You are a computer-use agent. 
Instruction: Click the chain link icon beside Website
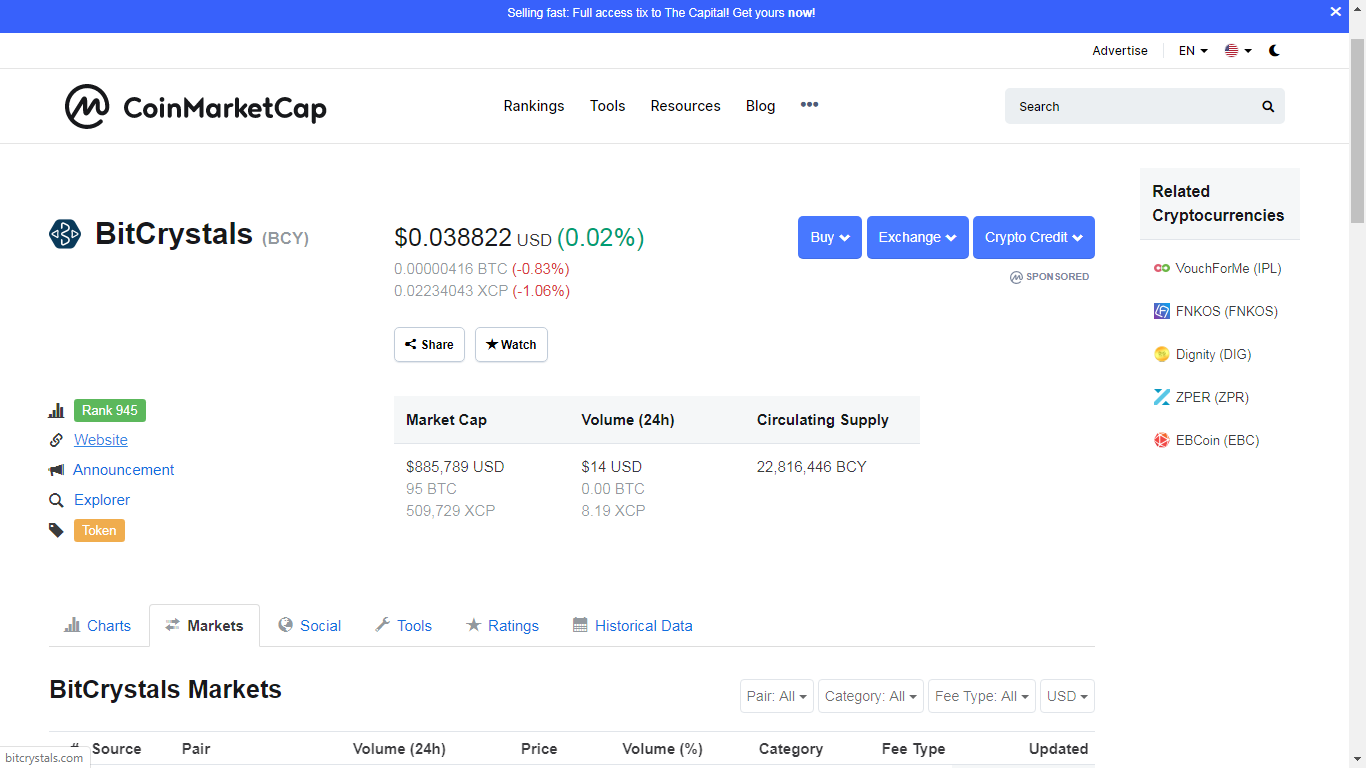coord(56,440)
